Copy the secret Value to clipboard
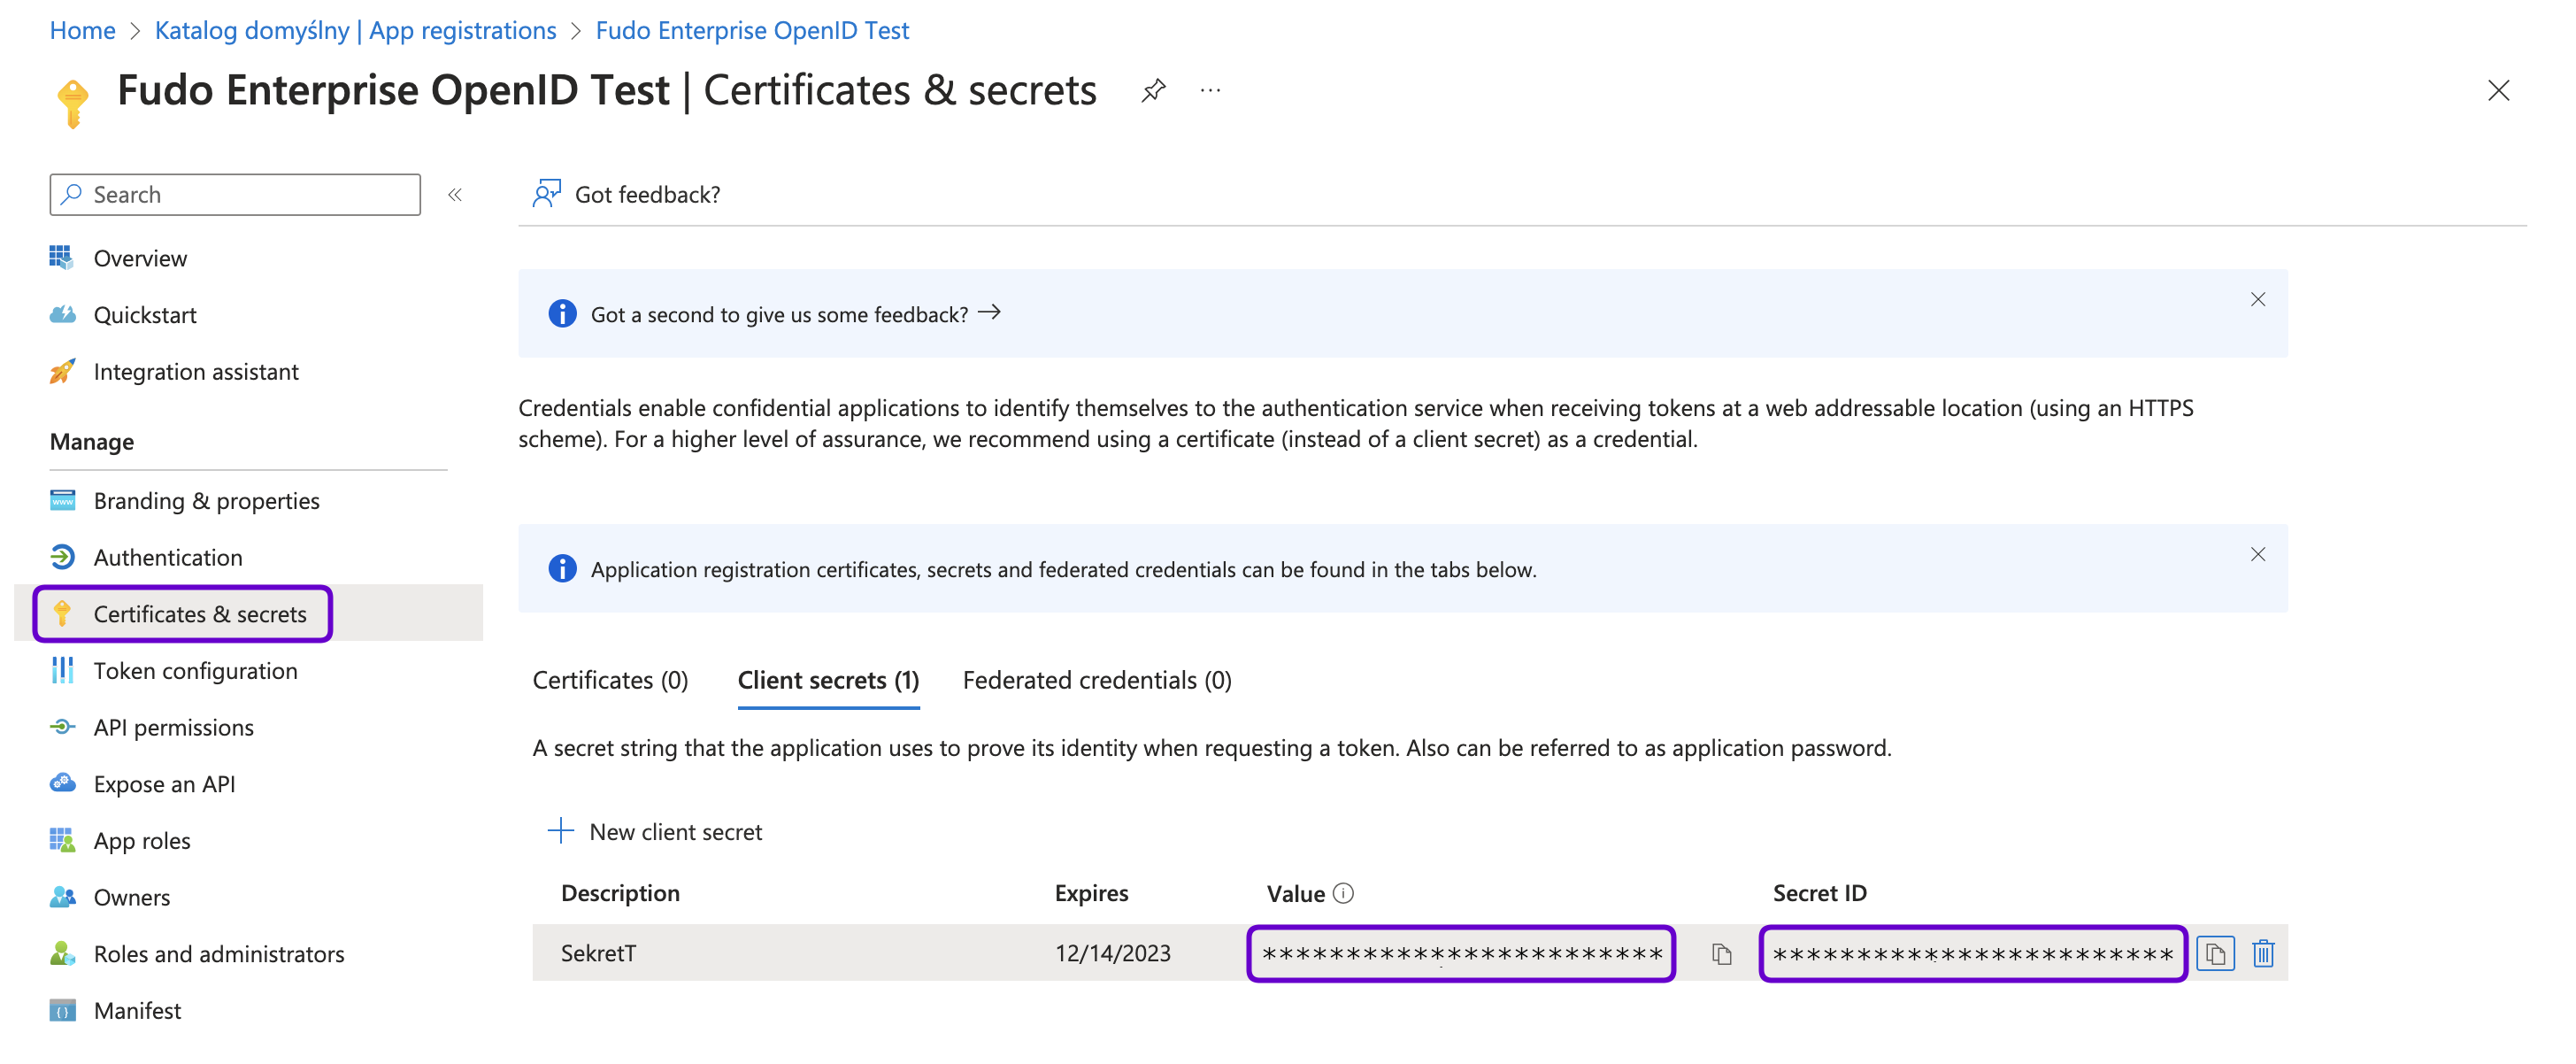Image resolution: width=2576 pixels, height=1064 pixels. (x=1721, y=954)
